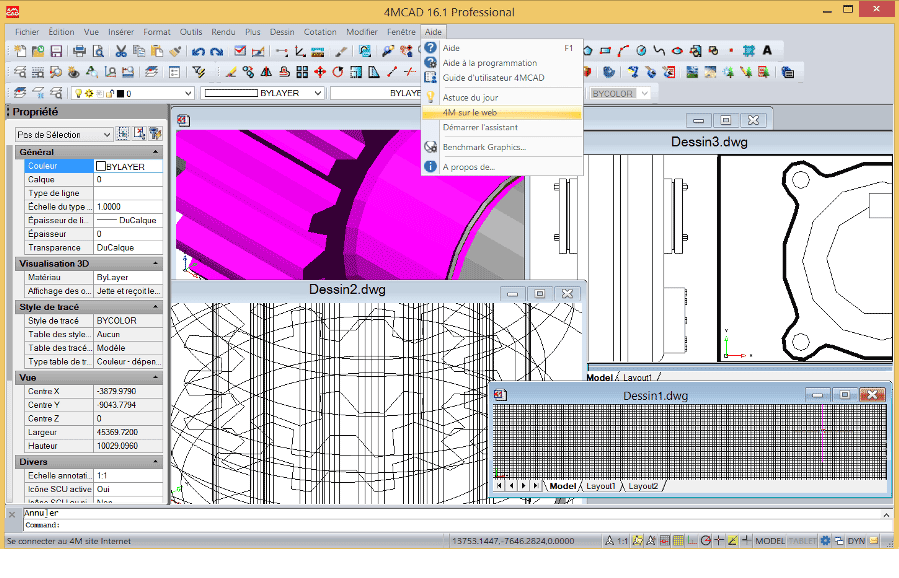Collapse the Divers section
The height and width of the screenshot is (578, 899).
tap(155, 462)
